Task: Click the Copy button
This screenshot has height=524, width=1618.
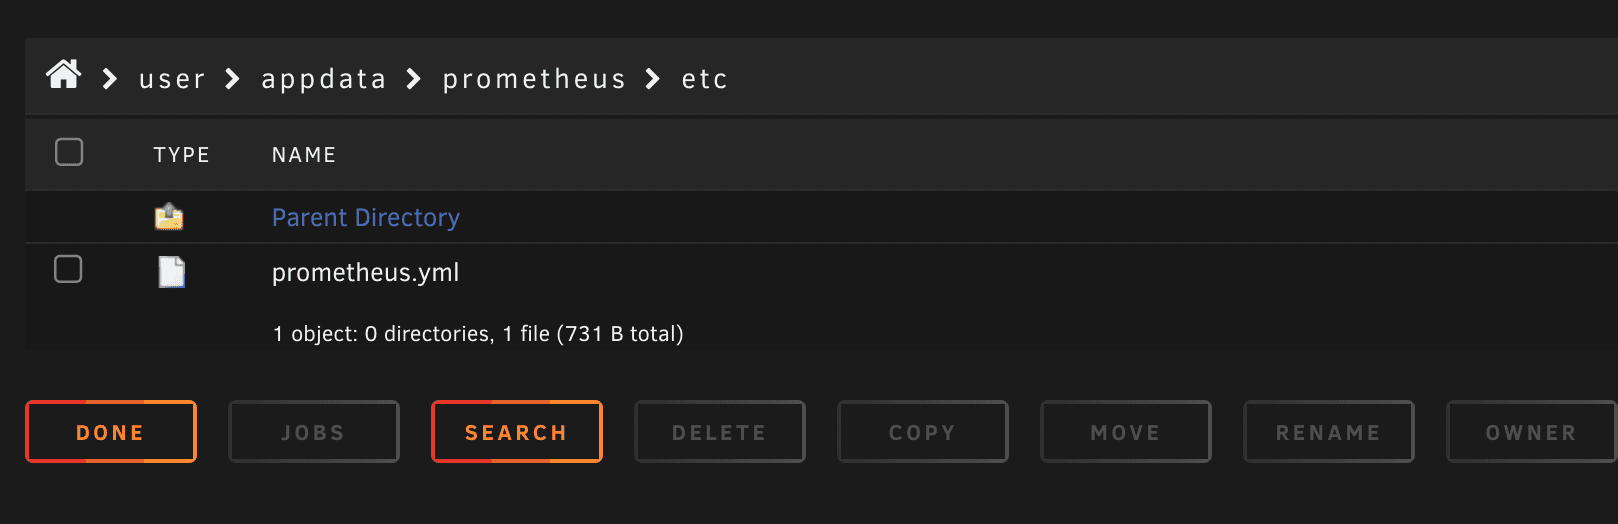Action: pyautogui.click(x=923, y=432)
